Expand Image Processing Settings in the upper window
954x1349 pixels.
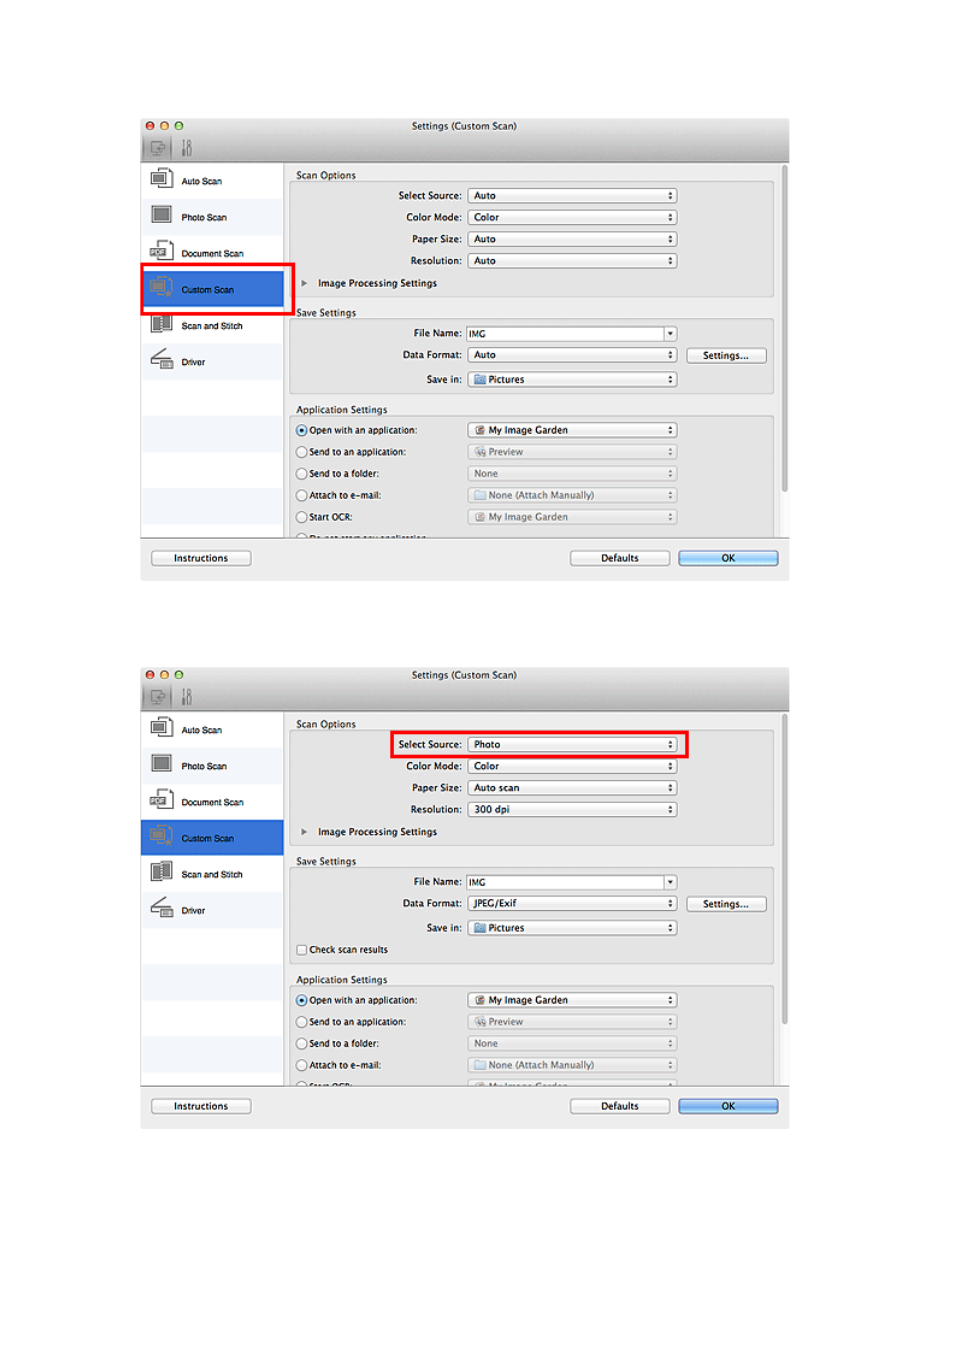(305, 284)
